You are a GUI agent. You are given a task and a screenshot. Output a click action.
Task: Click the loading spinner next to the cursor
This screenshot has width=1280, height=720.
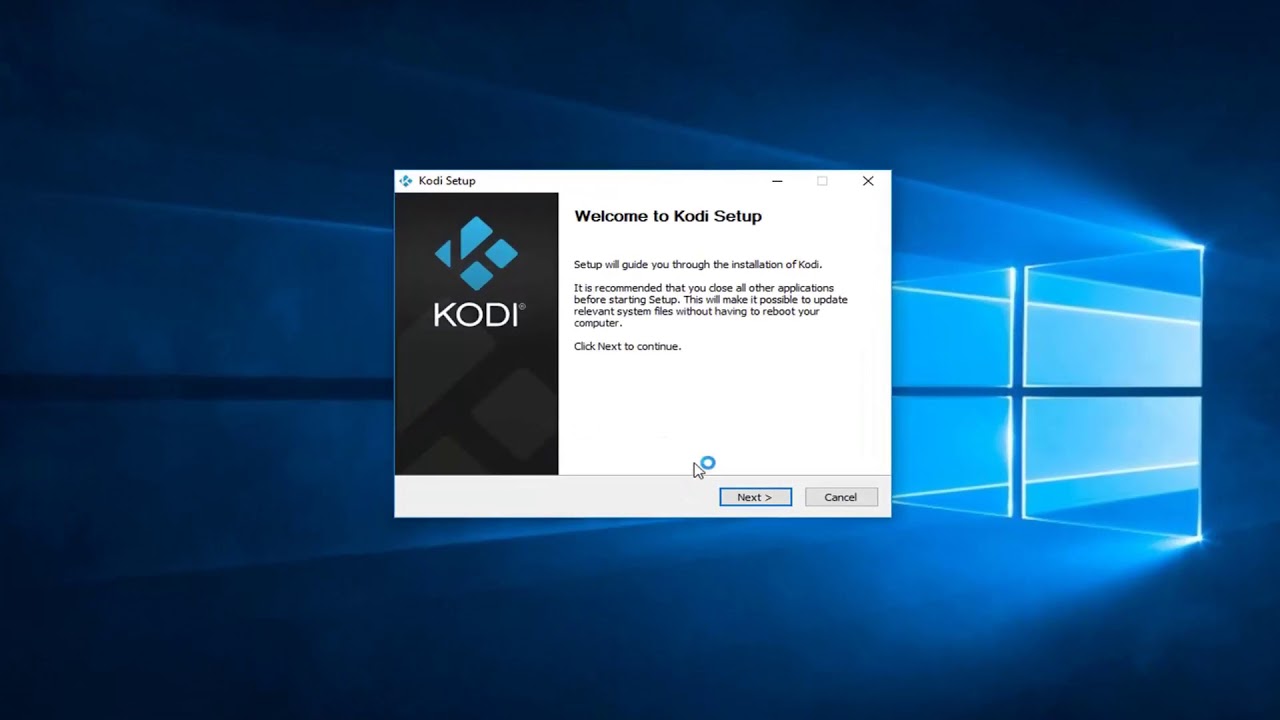pos(707,463)
